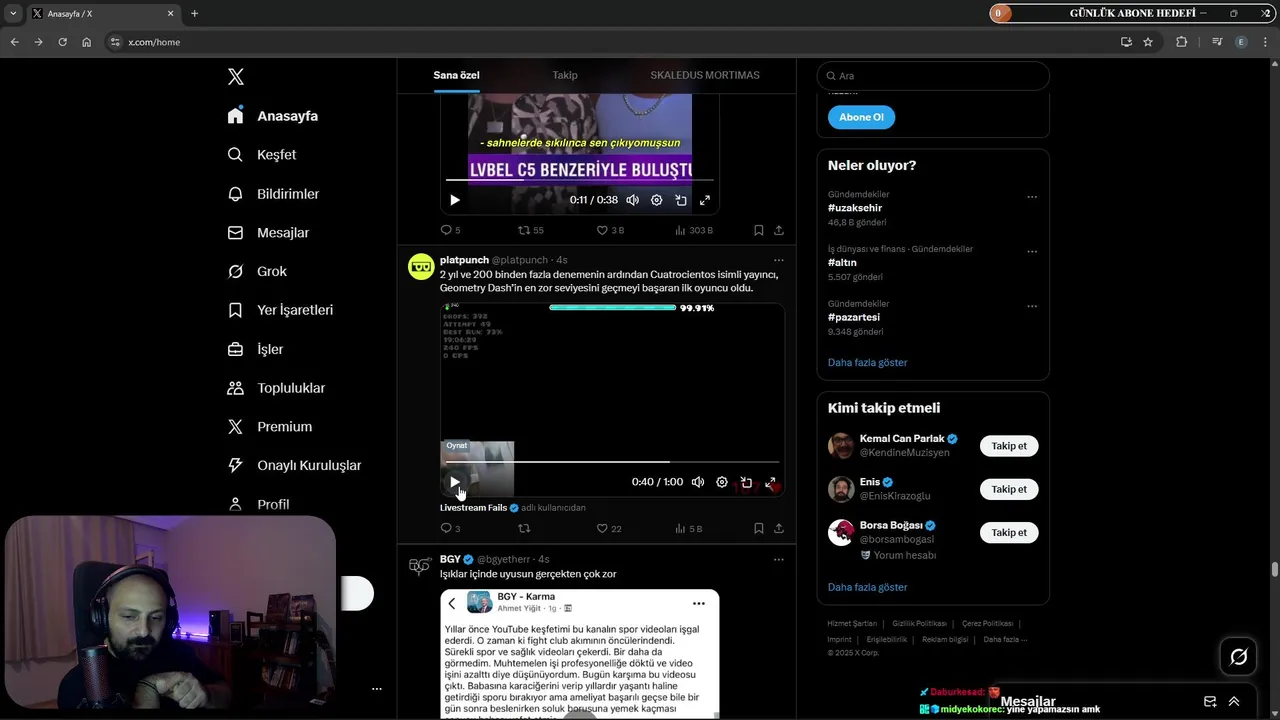
Task: View platpunch post 5 B views
Action: [689, 528]
